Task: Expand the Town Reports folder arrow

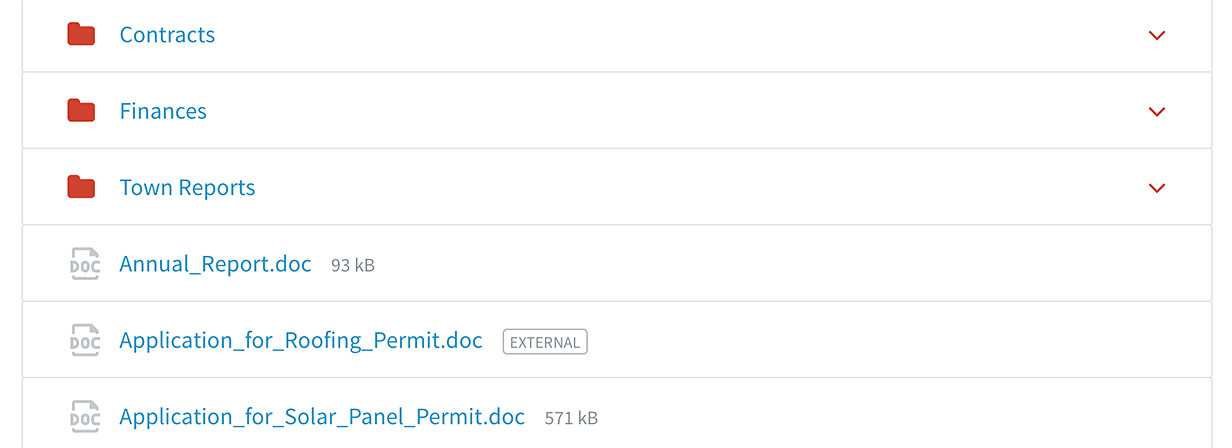Action: pyautogui.click(x=1157, y=188)
